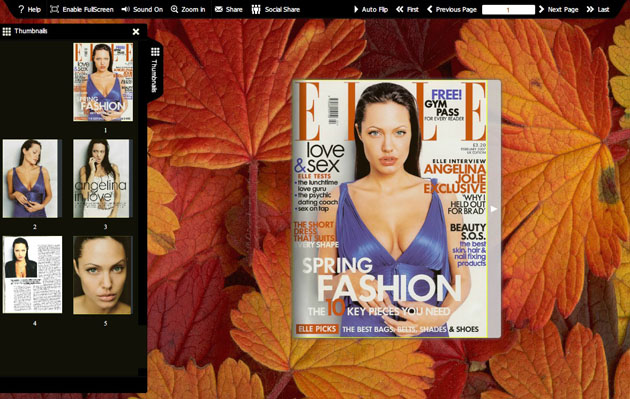
Task: Toggle the vertical Thumbnails side tab
Action: 155,70
